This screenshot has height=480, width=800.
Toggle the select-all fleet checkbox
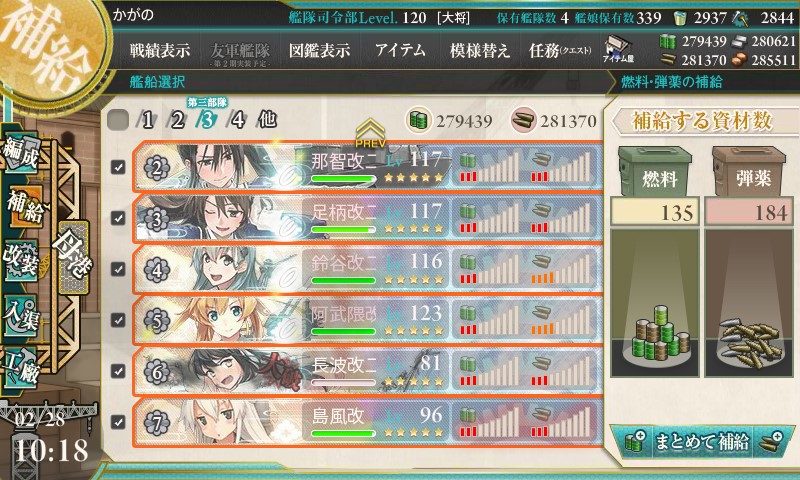pyautogui.click(x=118, y=120)
